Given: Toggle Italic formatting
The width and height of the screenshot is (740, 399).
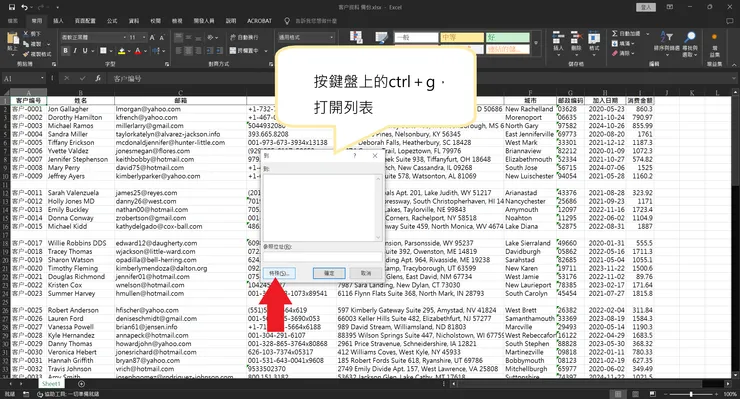Looking at the screenshot, I should pyautogui.click(x=75, y=51).
